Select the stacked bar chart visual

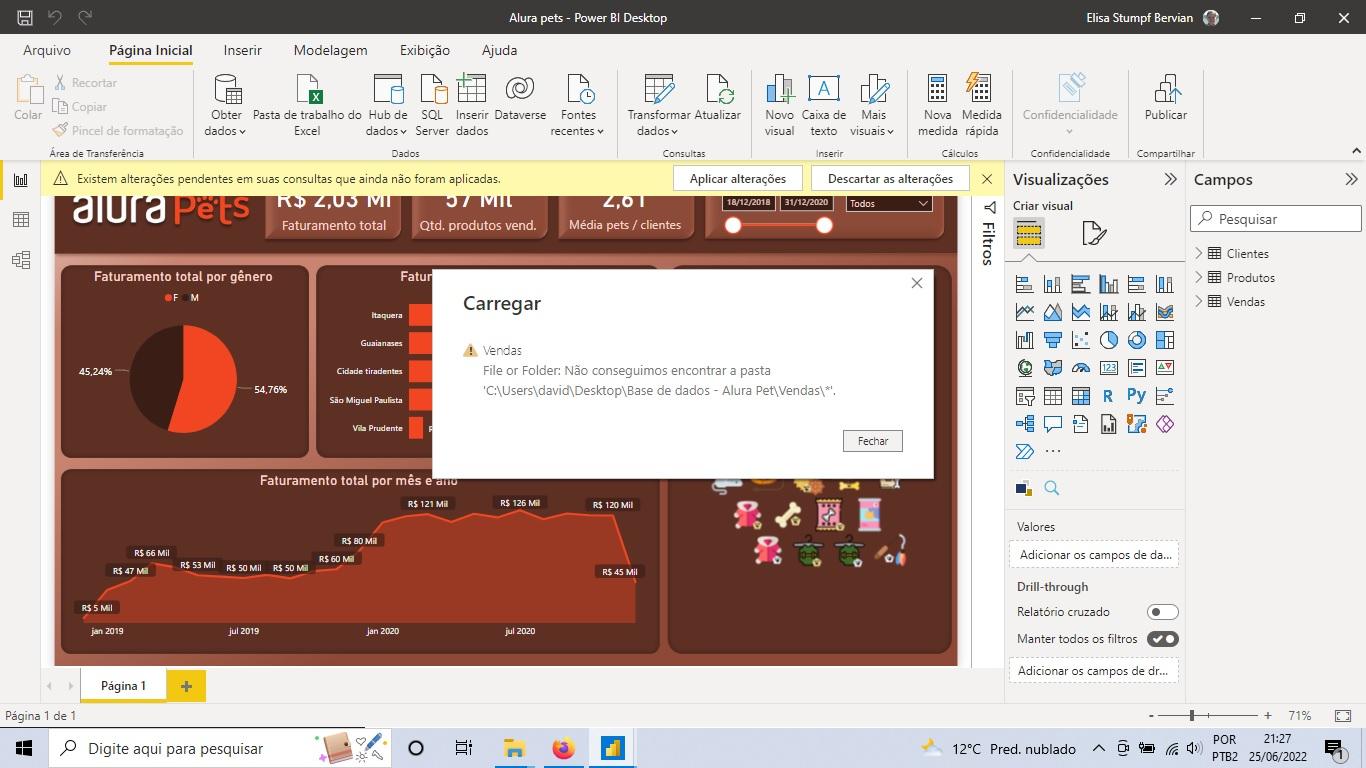point(1024,285)
